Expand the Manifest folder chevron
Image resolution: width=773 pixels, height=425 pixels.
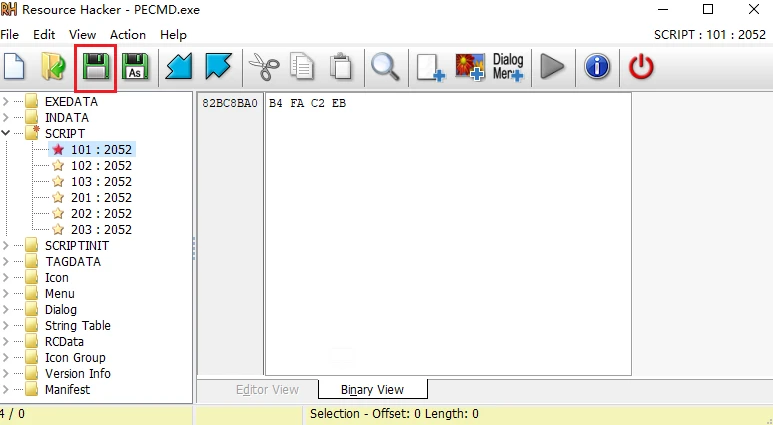[x=5, y=390]
